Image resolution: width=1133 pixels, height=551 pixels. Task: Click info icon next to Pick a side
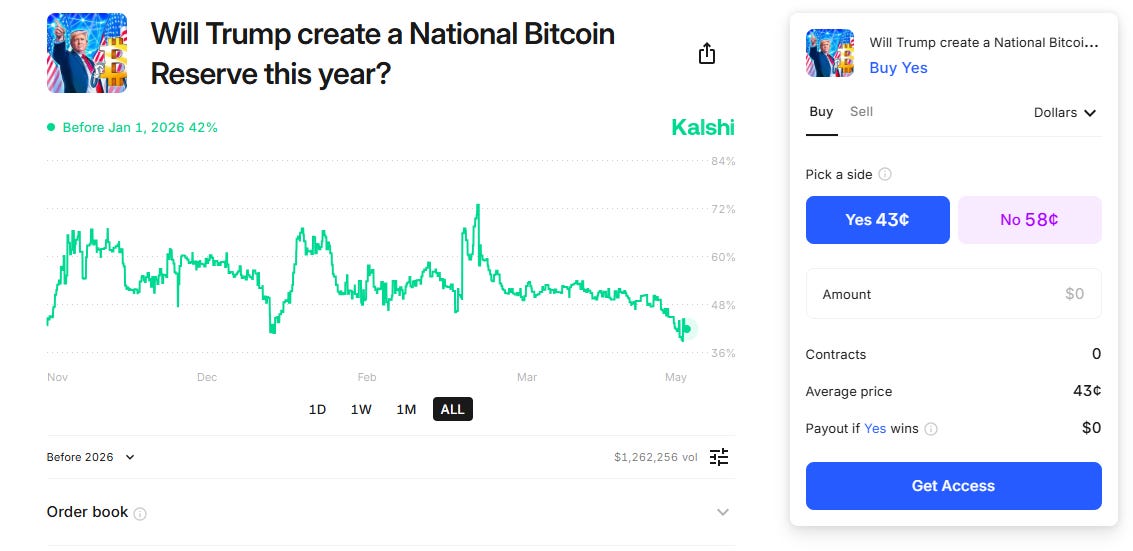click(885, 174)
